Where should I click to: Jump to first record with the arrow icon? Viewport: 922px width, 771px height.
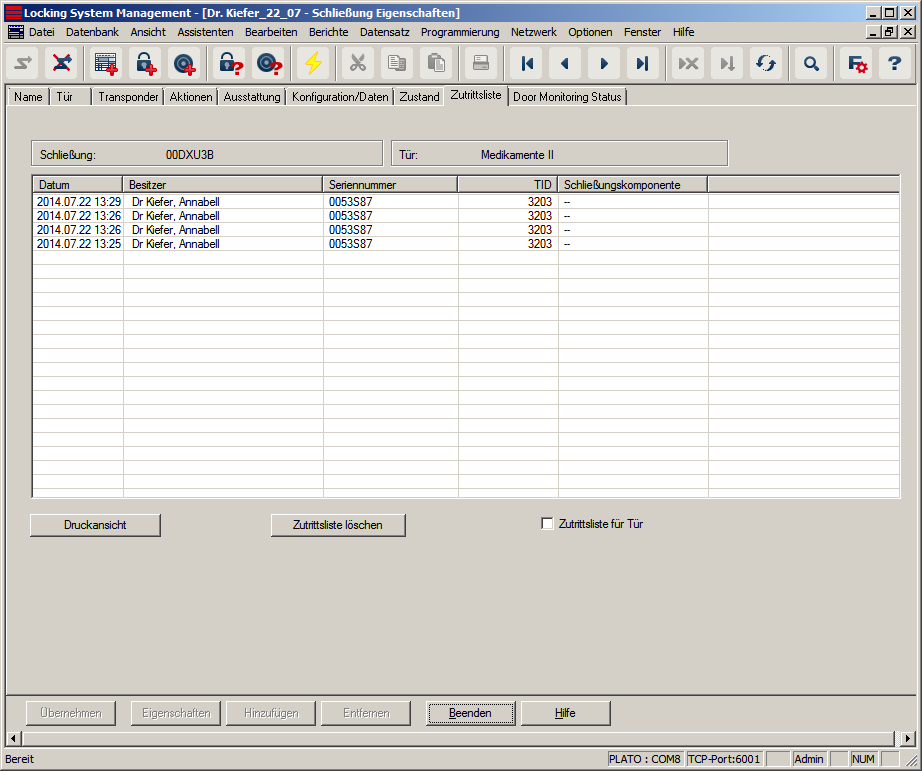tap(527, 63)
